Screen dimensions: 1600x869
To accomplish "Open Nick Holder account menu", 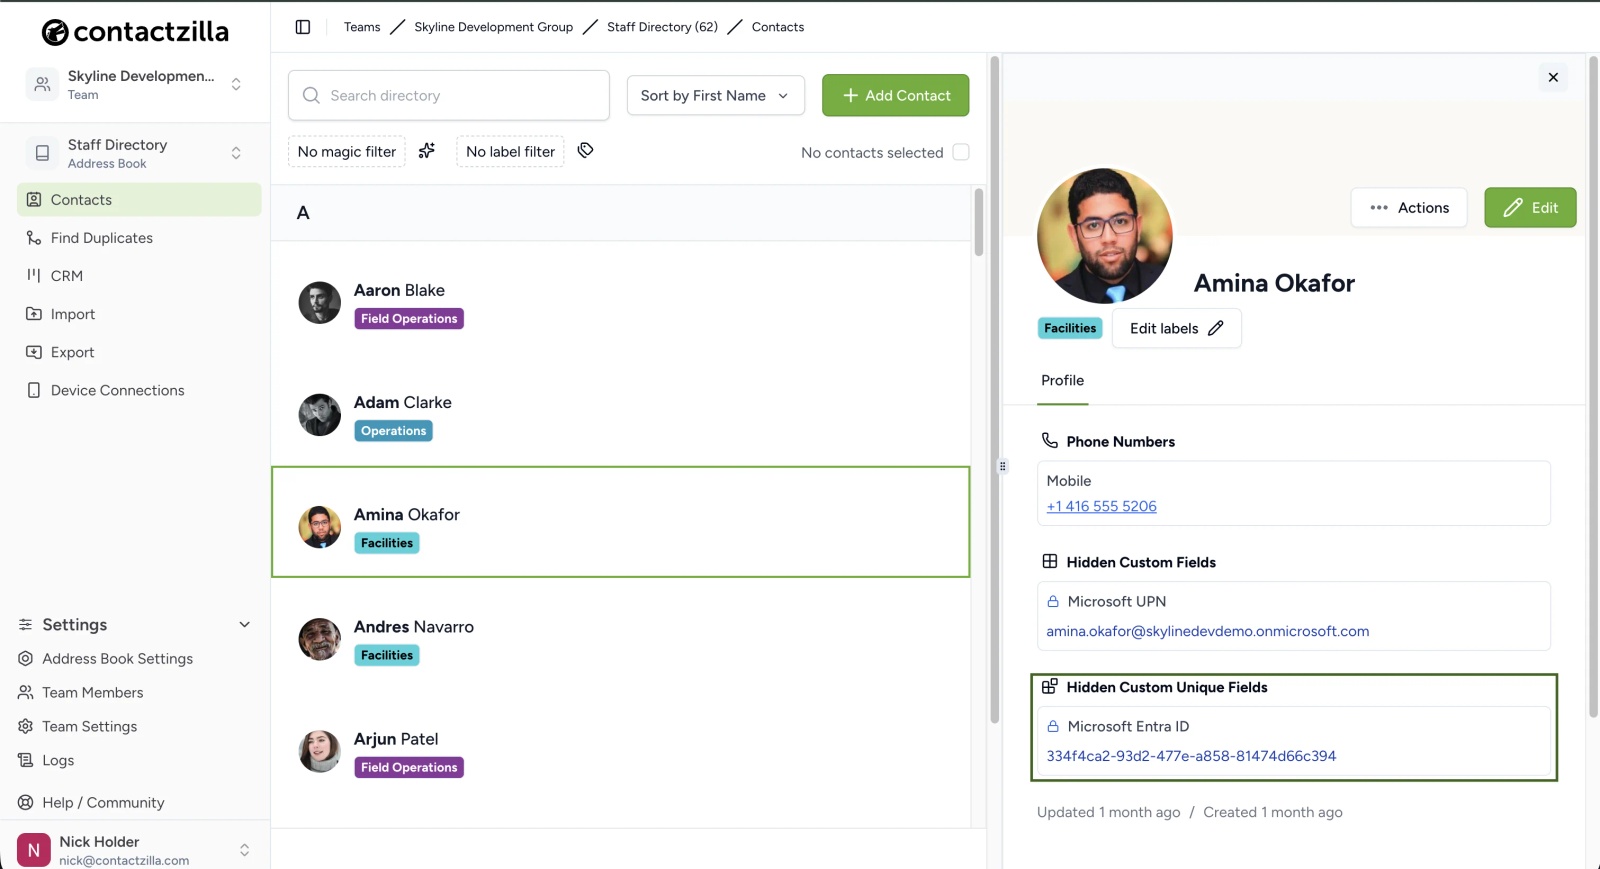I will pos(135,850).
